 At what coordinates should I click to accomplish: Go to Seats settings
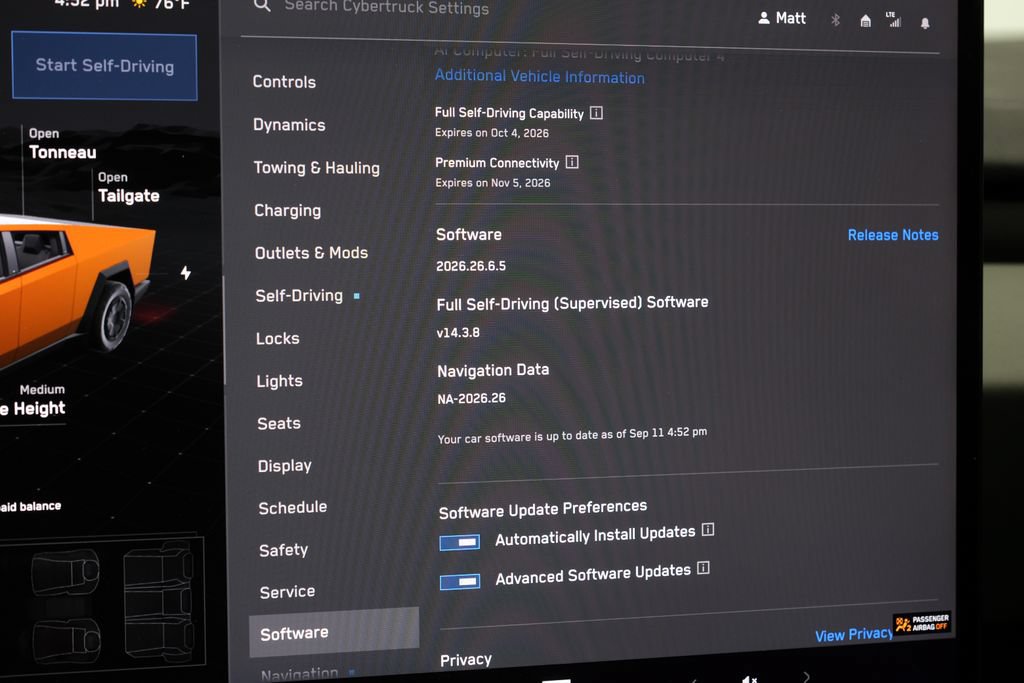[x=279, y=423]
